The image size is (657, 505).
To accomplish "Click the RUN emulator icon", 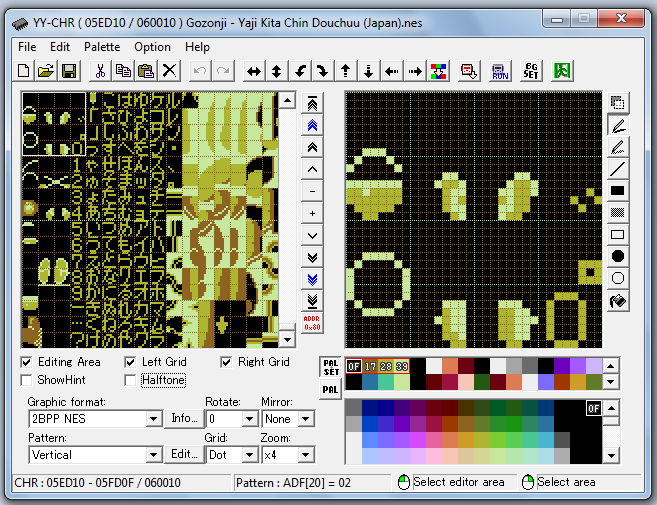I will (x=500, y=71).
